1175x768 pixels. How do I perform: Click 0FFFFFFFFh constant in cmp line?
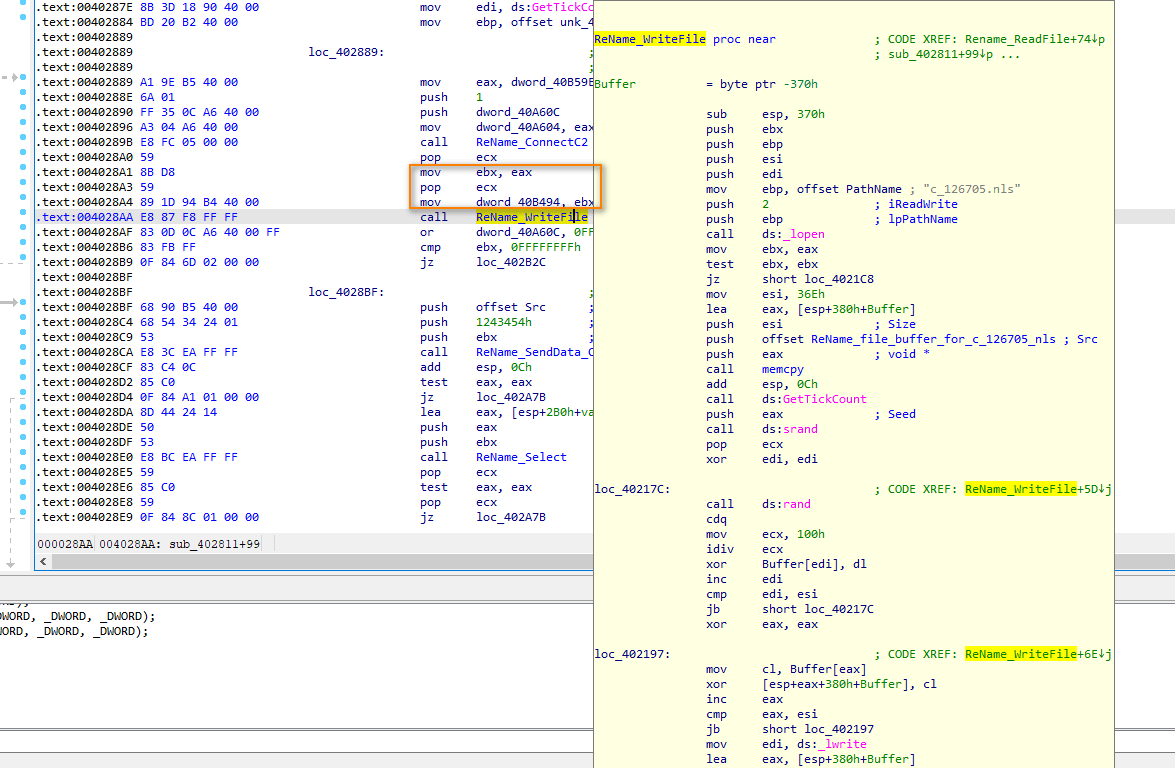(546, 247)
